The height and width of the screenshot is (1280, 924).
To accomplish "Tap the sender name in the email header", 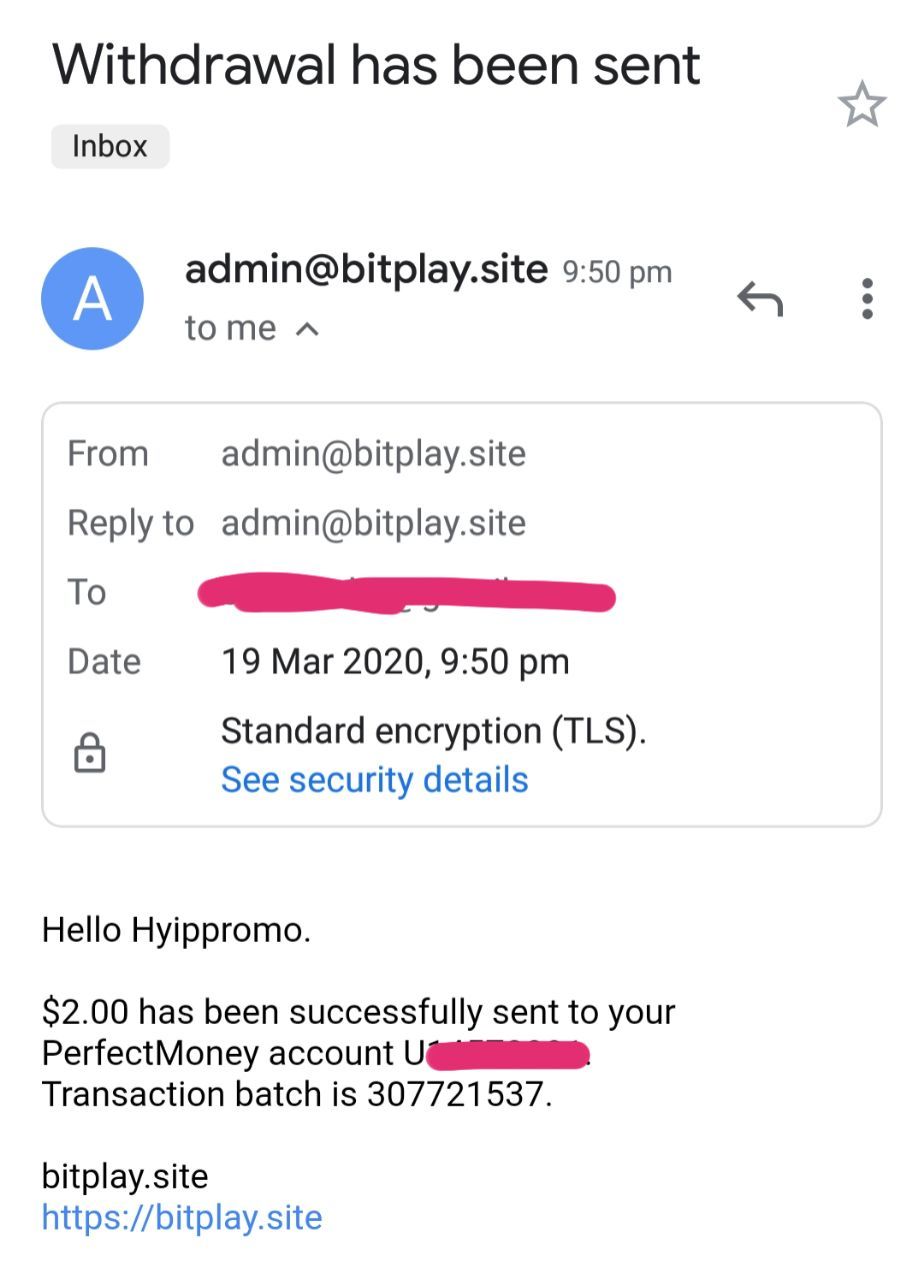I will [366, 269].
